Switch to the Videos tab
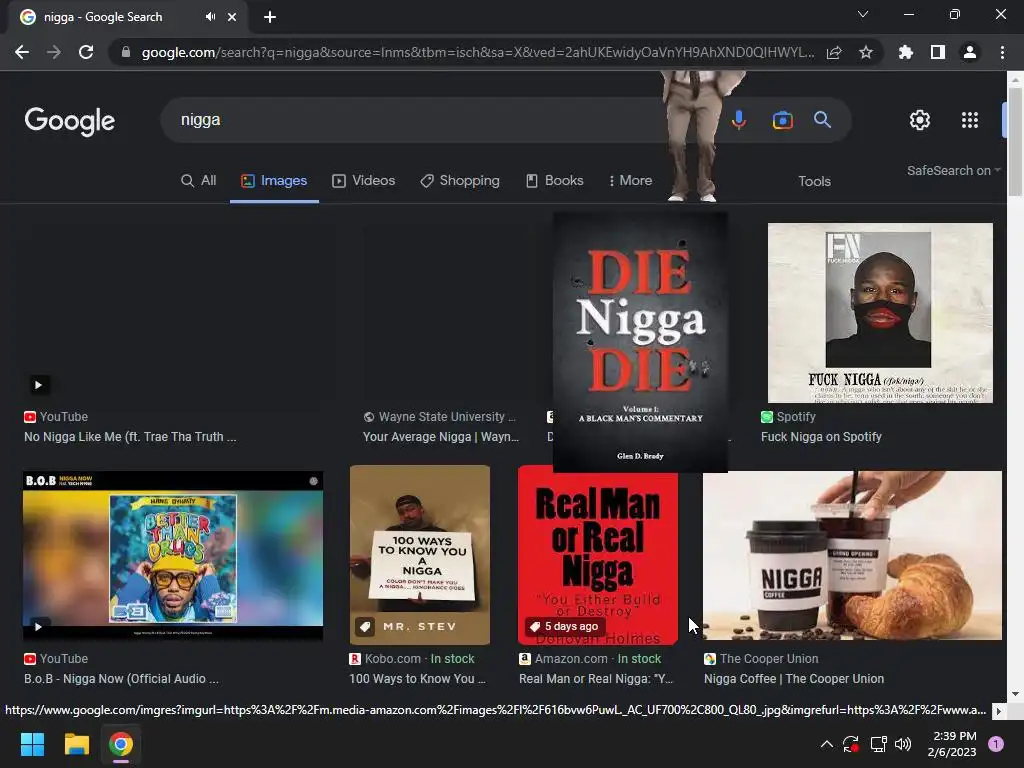Image resolution: width=1024 pixels, height=768 pixels. point(364,181)
